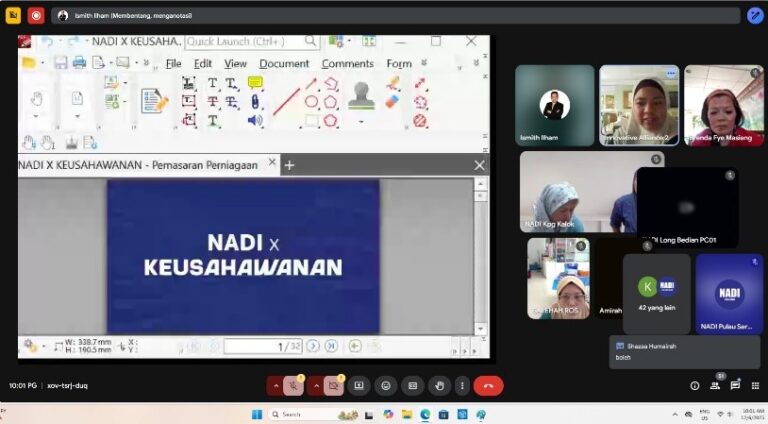Expand more menus chevron after Form
Screen dimensions: 768x424
(424, 63)
